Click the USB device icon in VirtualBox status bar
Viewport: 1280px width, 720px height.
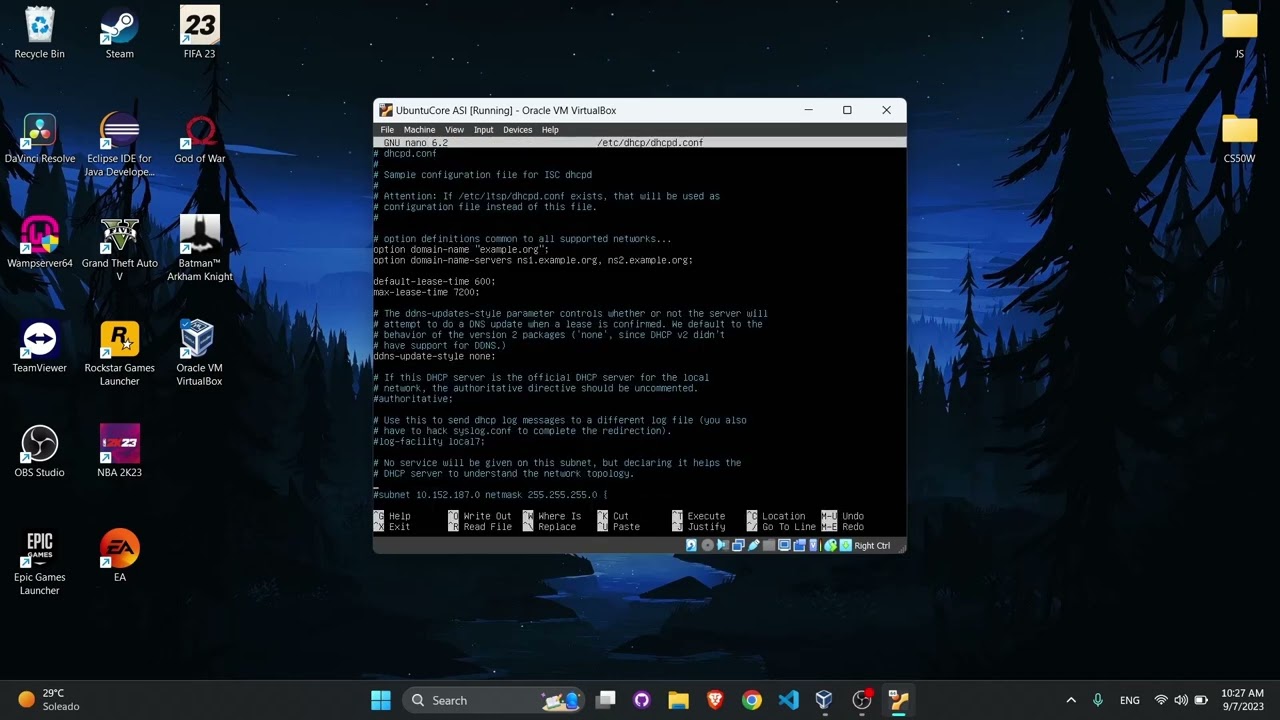click(754, 545)
